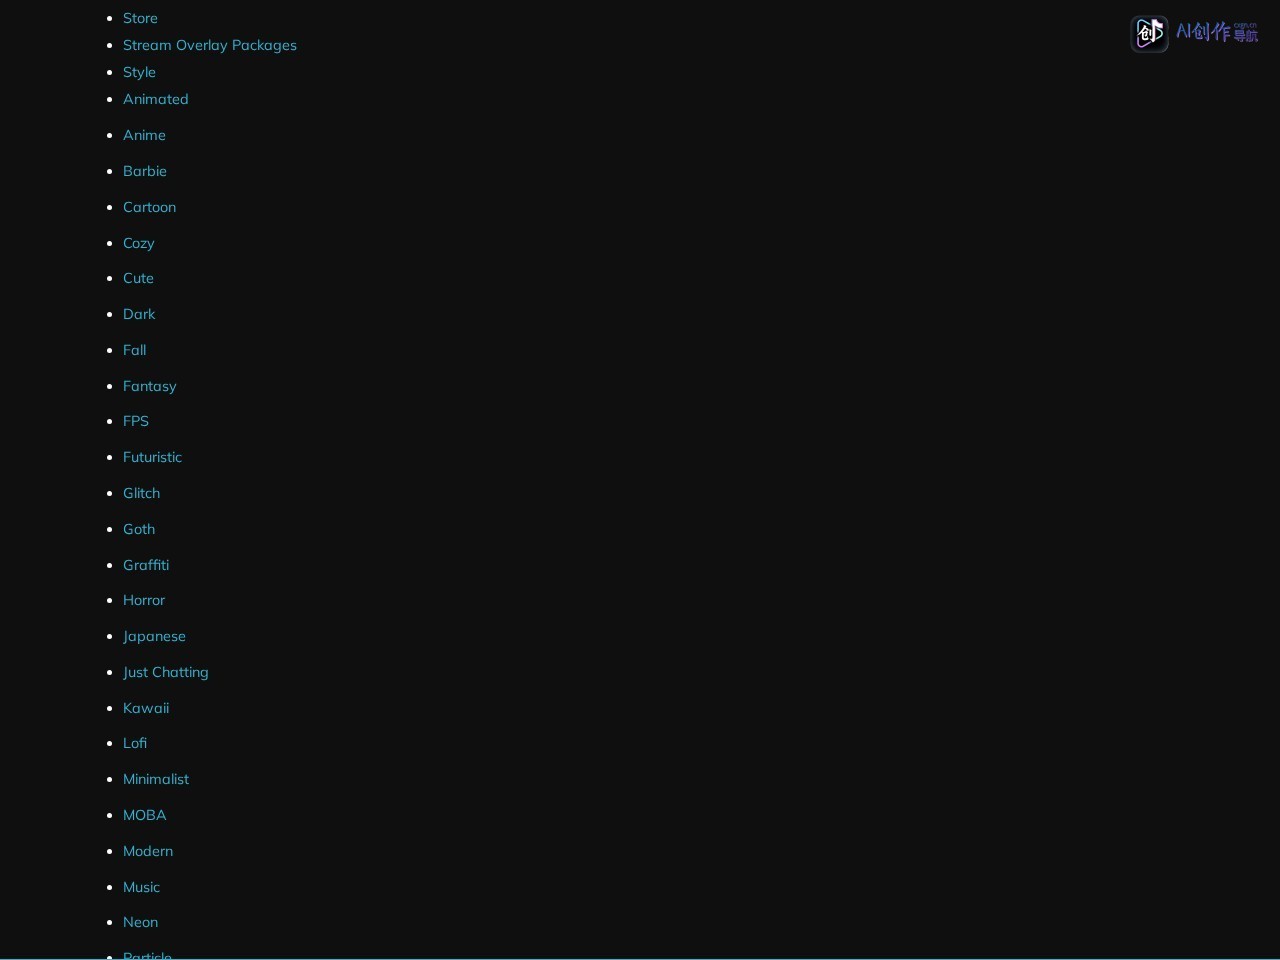Open the Just Chatting link
This screenshot has width=1280, height=960.
point(166,672)
